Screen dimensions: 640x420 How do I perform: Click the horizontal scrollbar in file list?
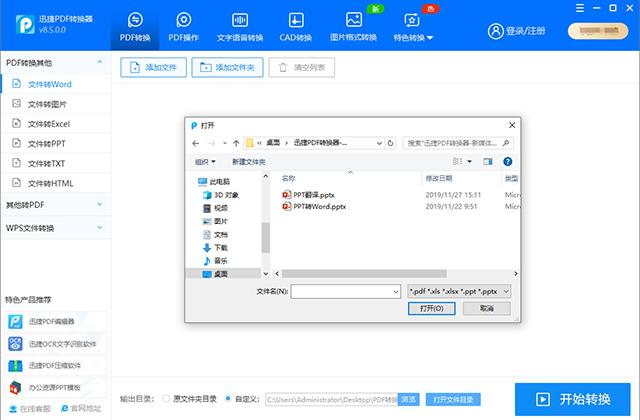tap(364, 273)
